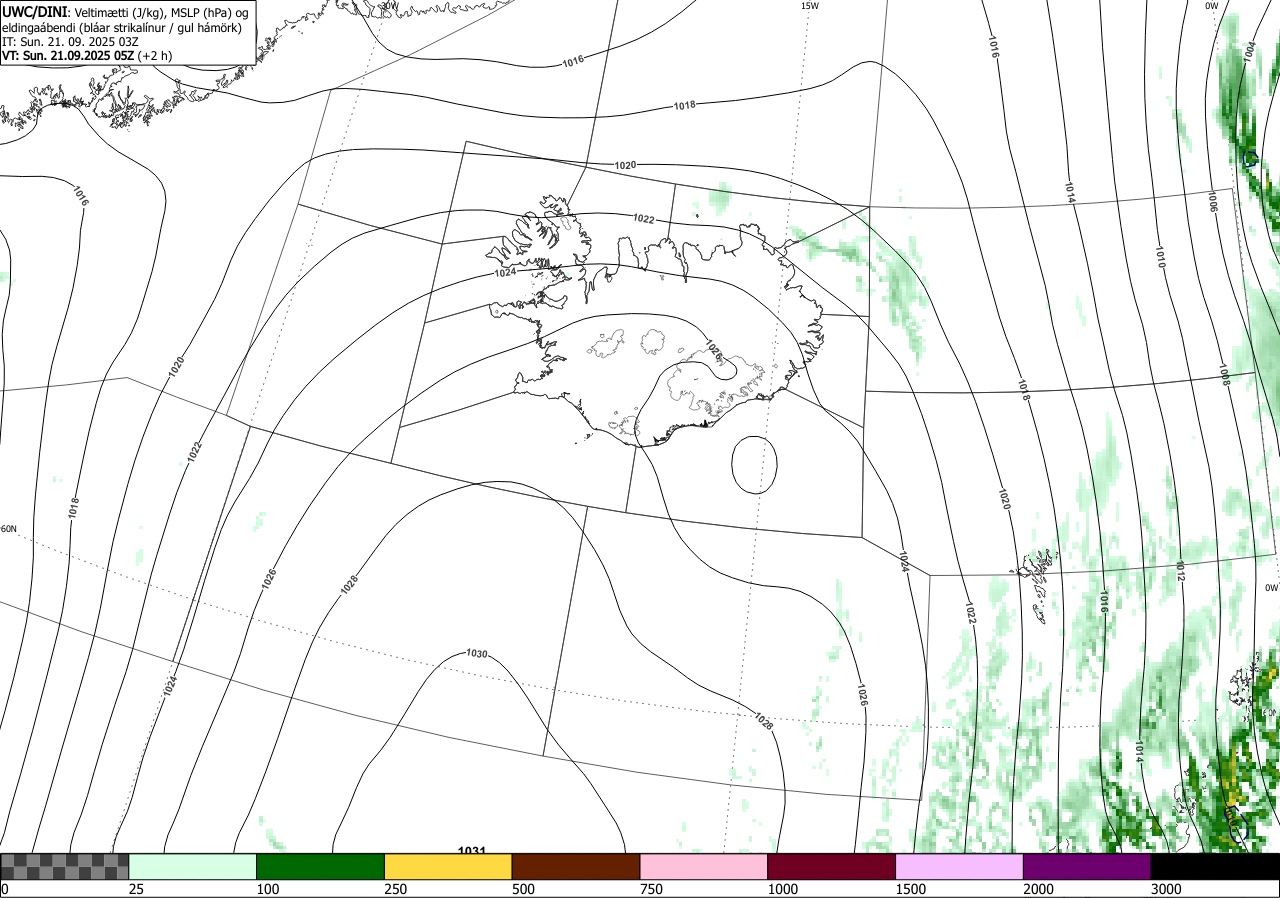Pick the pink 750–1000 legend swatch

(x=704, y=866)
